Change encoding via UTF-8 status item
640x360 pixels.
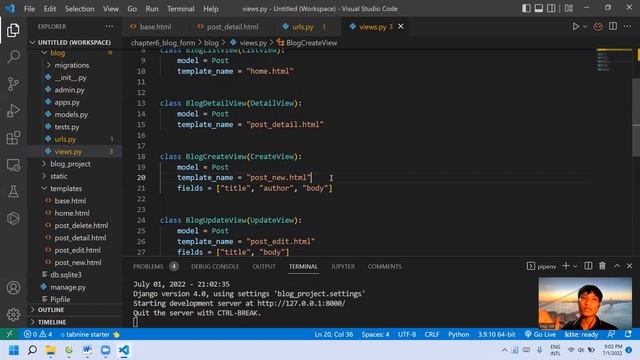coord(407,334)
